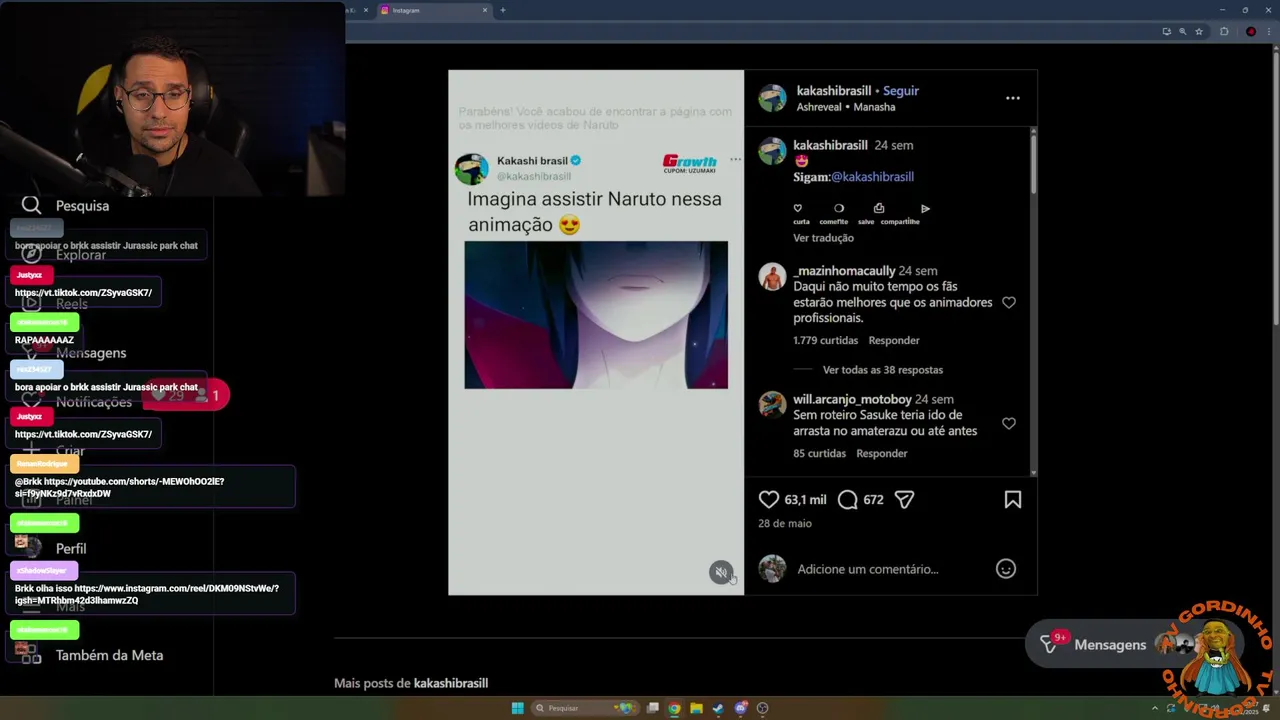Like the post with the heart icon
The width and height of the screenshot is (1280, 720).
[769, 499]
